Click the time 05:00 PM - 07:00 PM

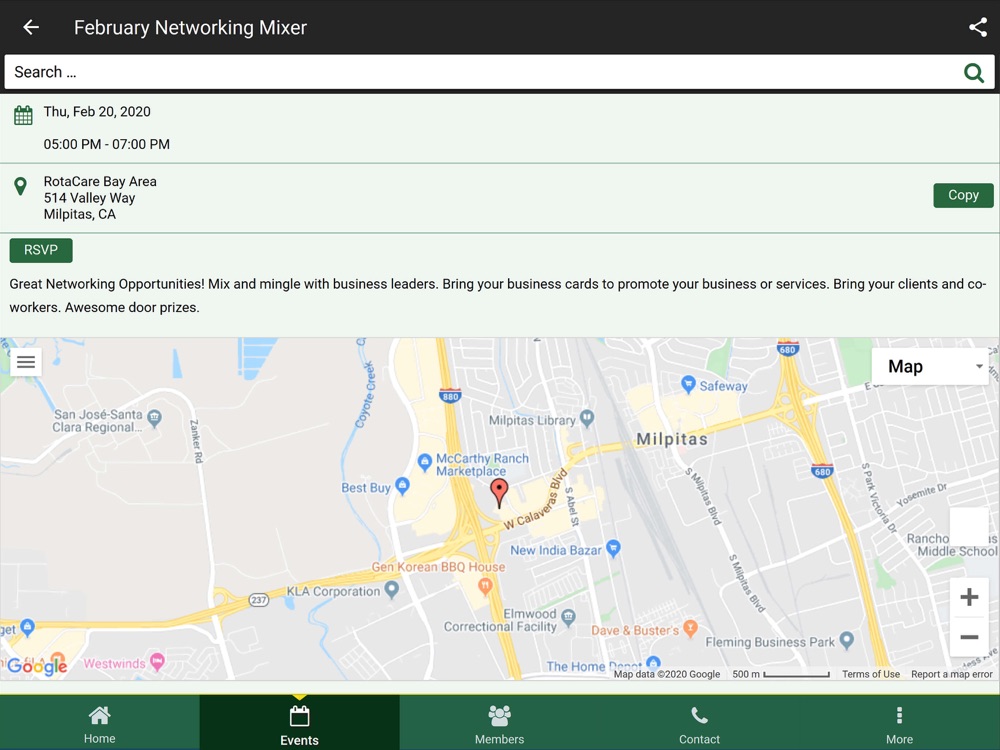point(107,144)
